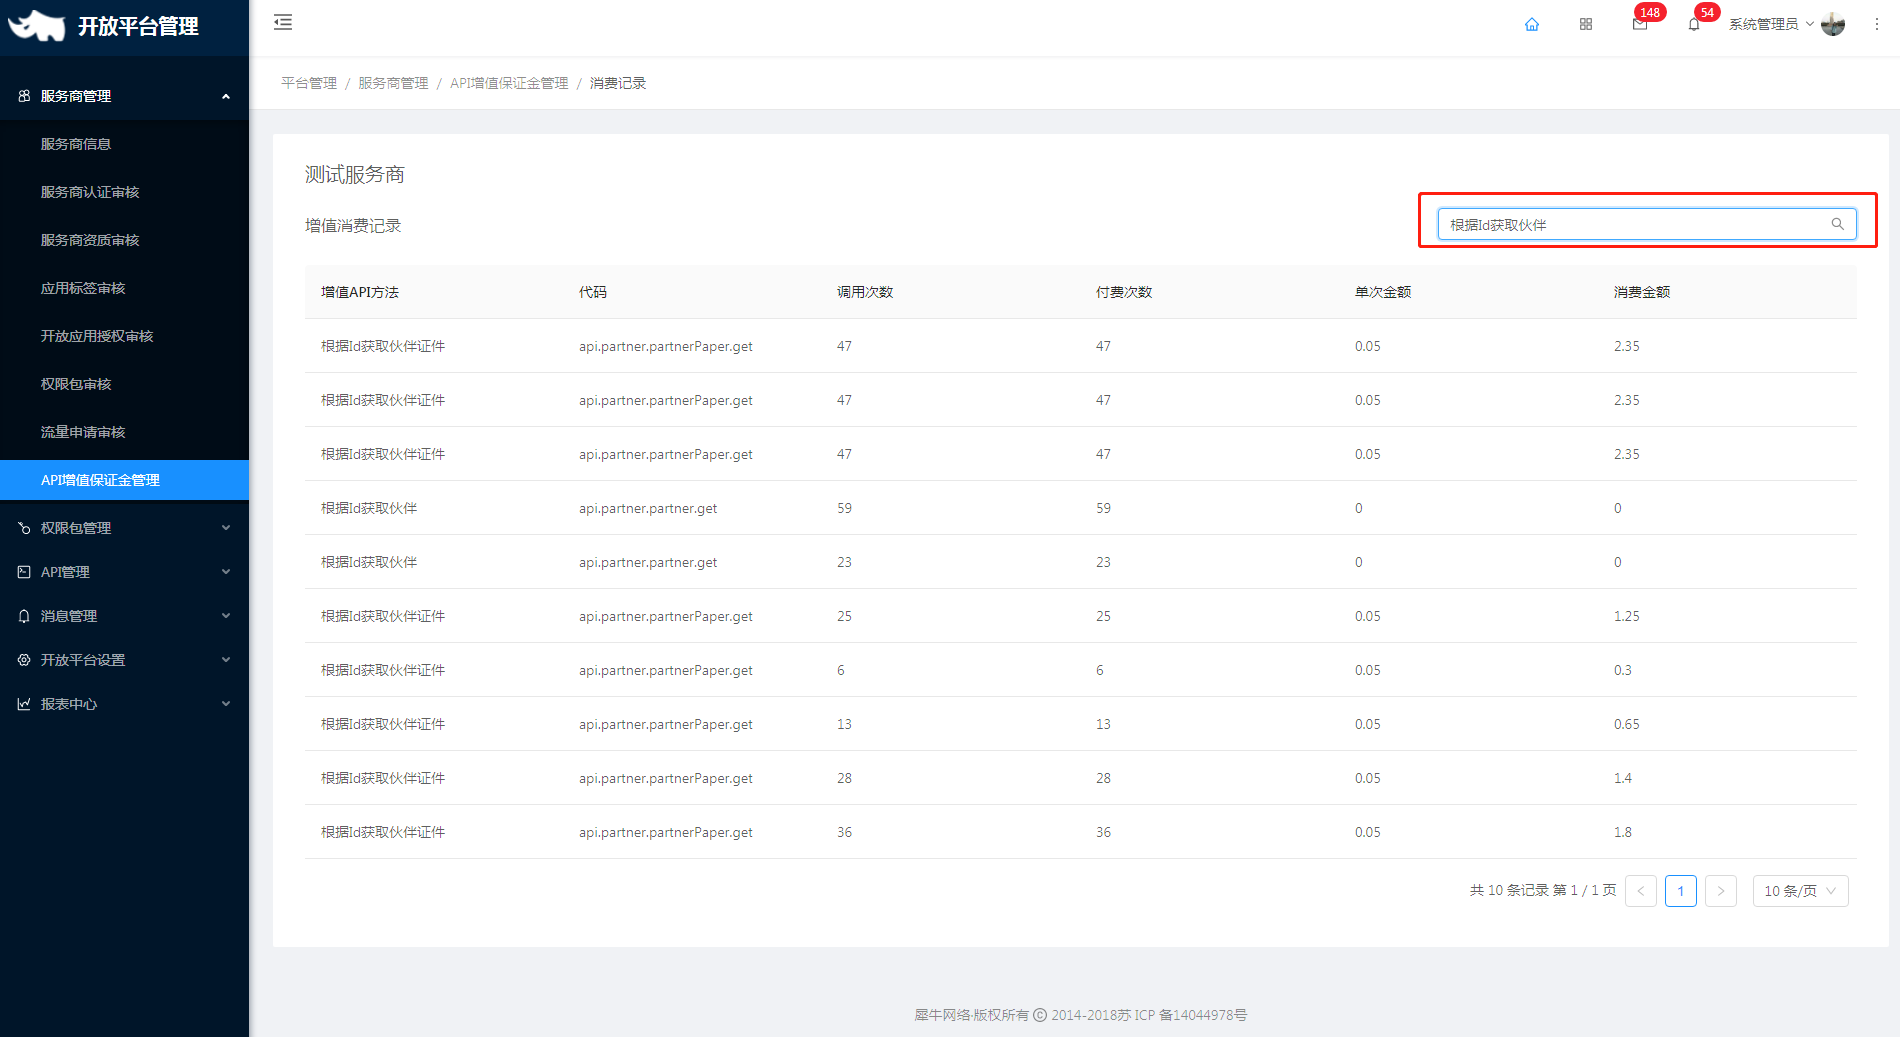The width and height of the screenshot is (1900, 1037).
Task: Click the API管理 sidebar icon
Action: [24, 572]
